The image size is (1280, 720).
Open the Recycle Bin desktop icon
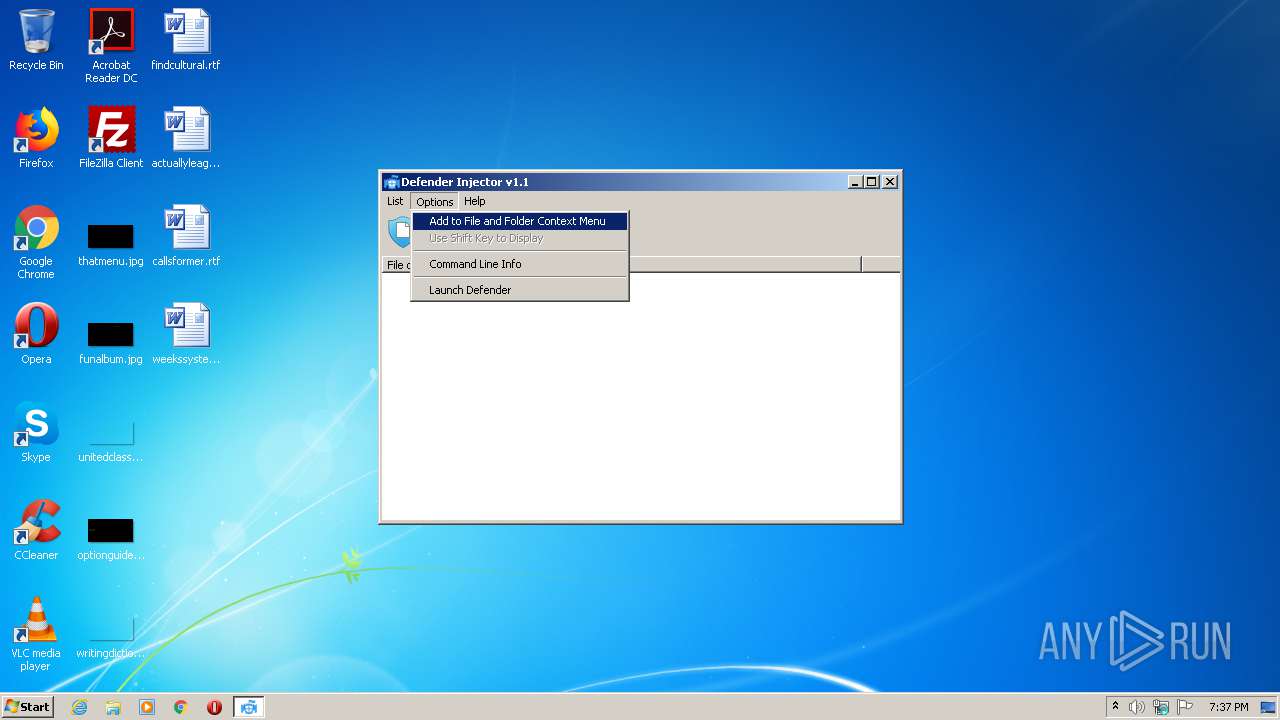click(36, 40)
